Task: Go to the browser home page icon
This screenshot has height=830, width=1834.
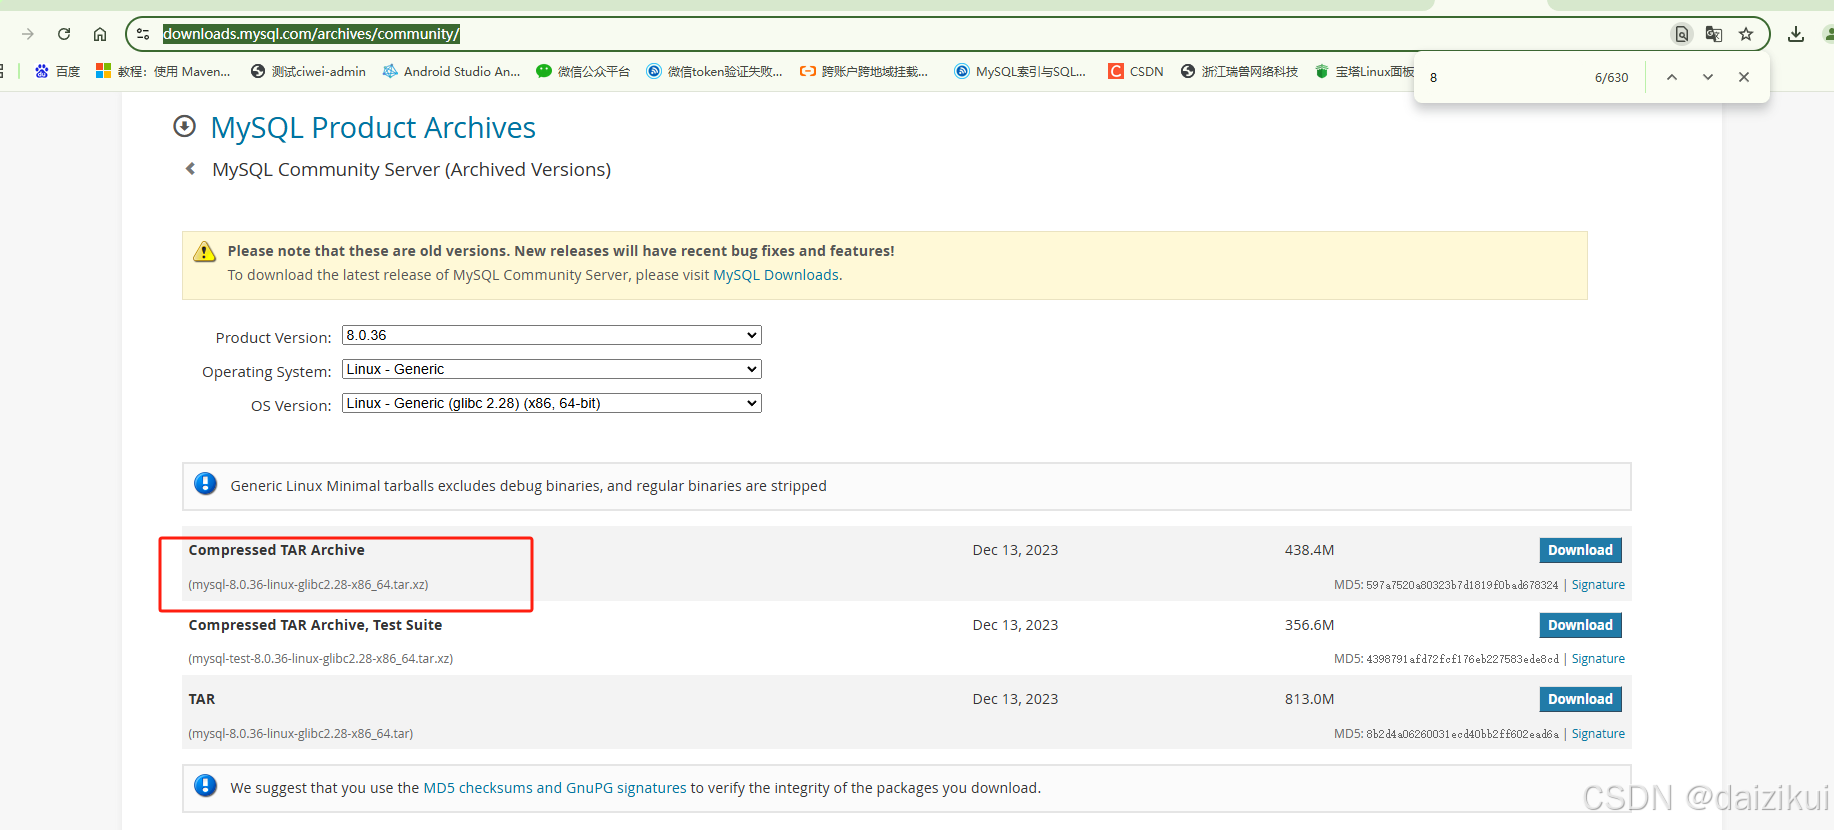Action: click(x=100, y=34)
